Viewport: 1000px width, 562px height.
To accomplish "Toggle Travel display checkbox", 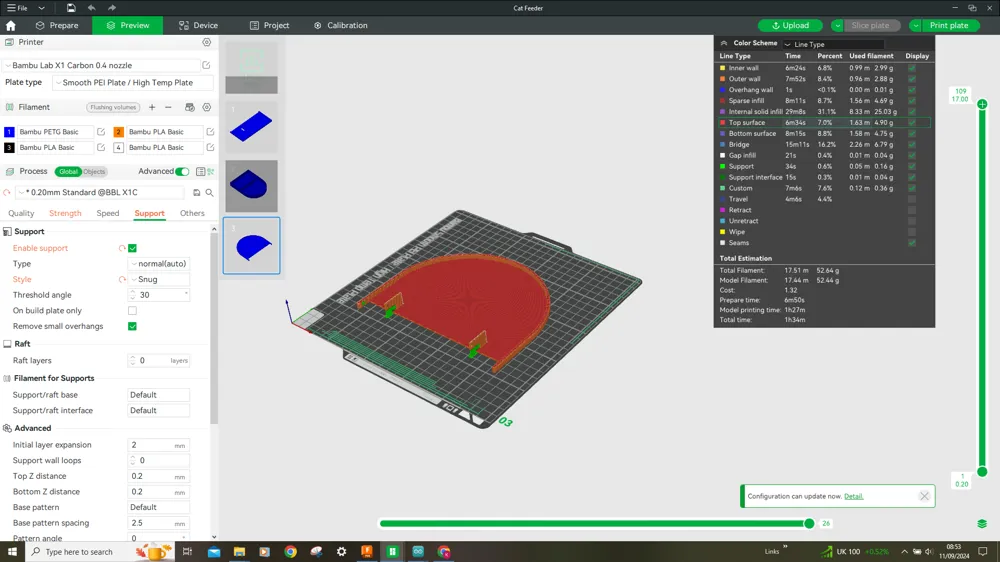I will (x=912, y=199).
